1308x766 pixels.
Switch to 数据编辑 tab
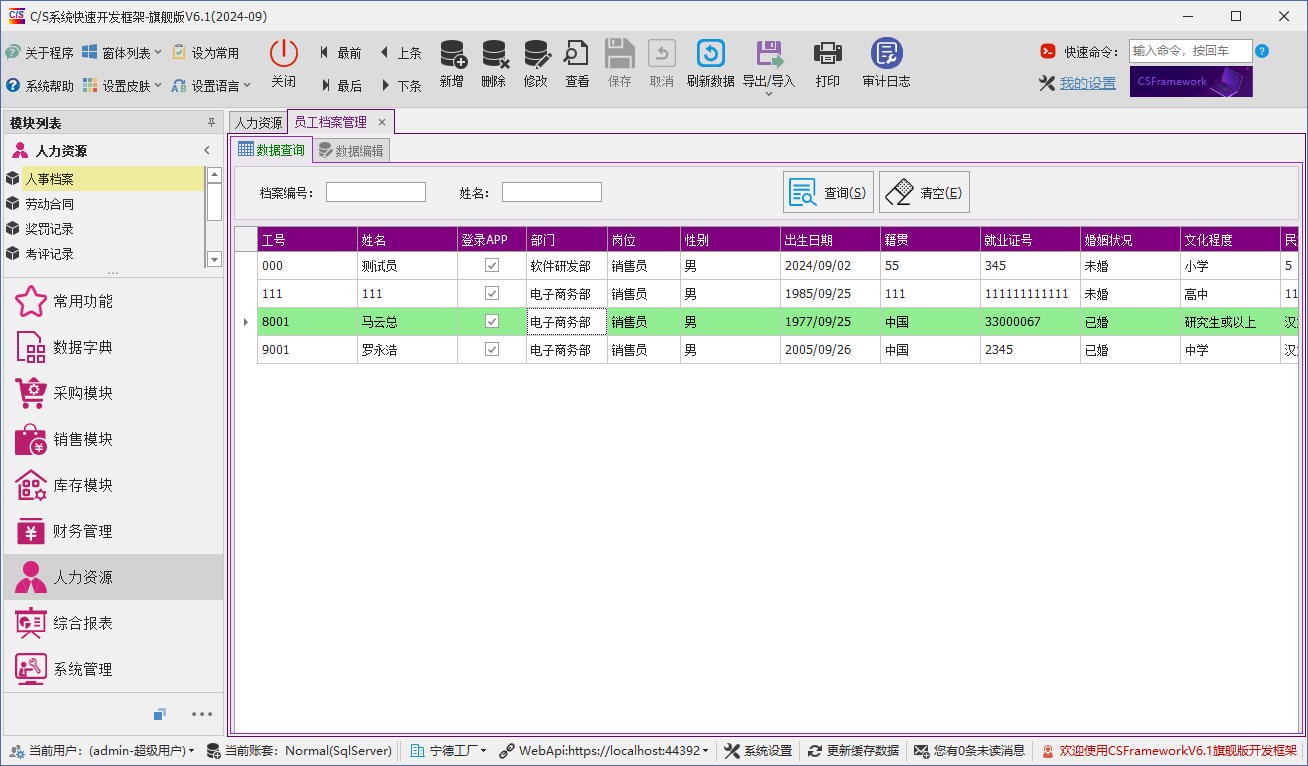pyautogui.click(x=350, y=151)
